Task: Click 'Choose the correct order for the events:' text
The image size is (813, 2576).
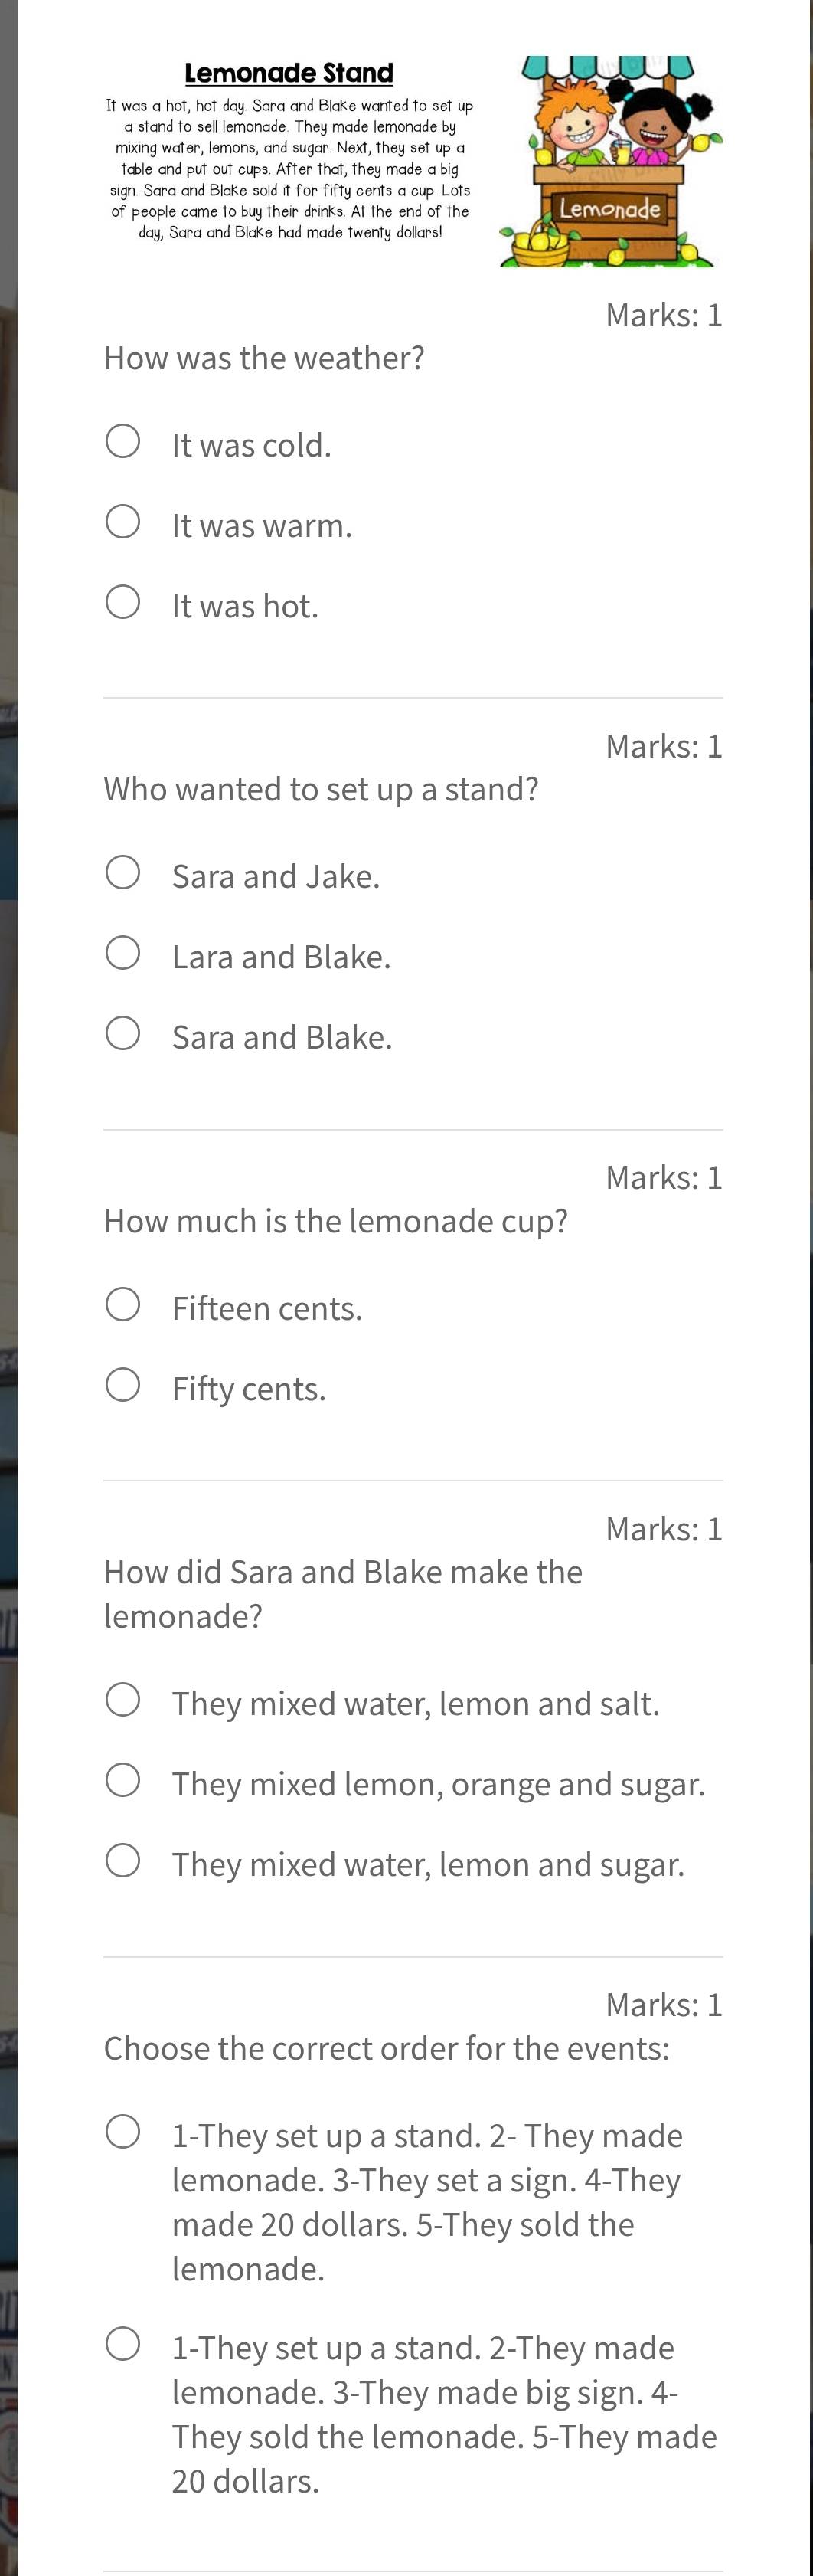Action: [387, 2048]
